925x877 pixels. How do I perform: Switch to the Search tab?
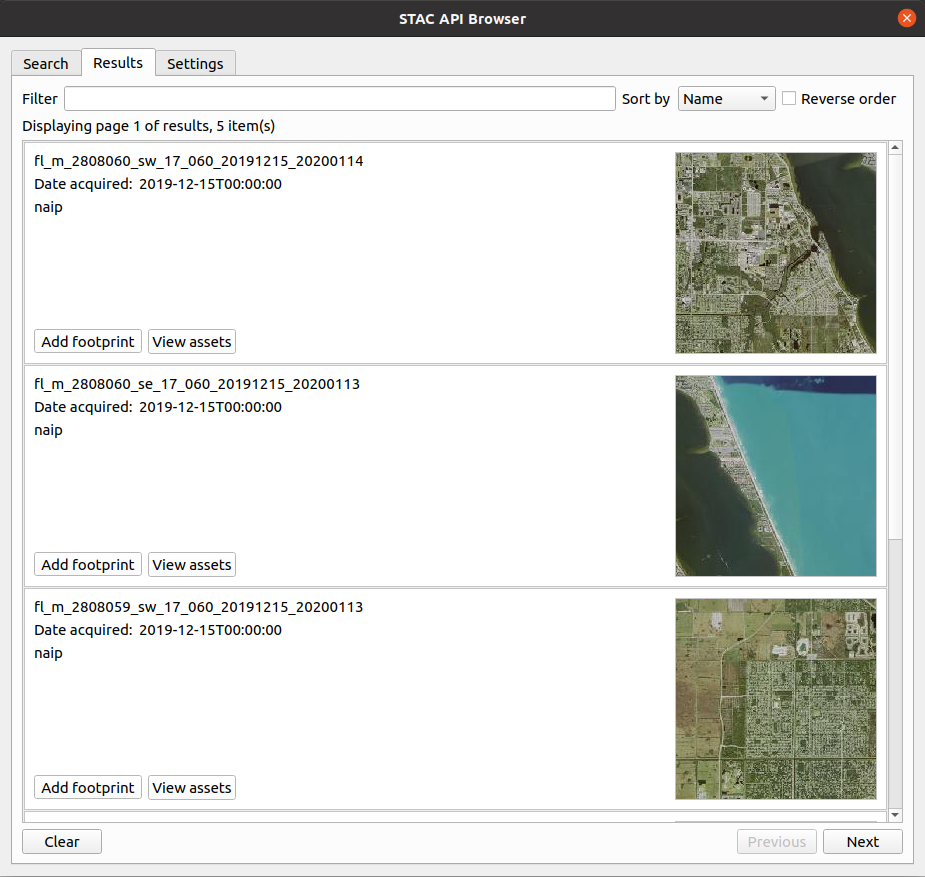coord(46,64)
